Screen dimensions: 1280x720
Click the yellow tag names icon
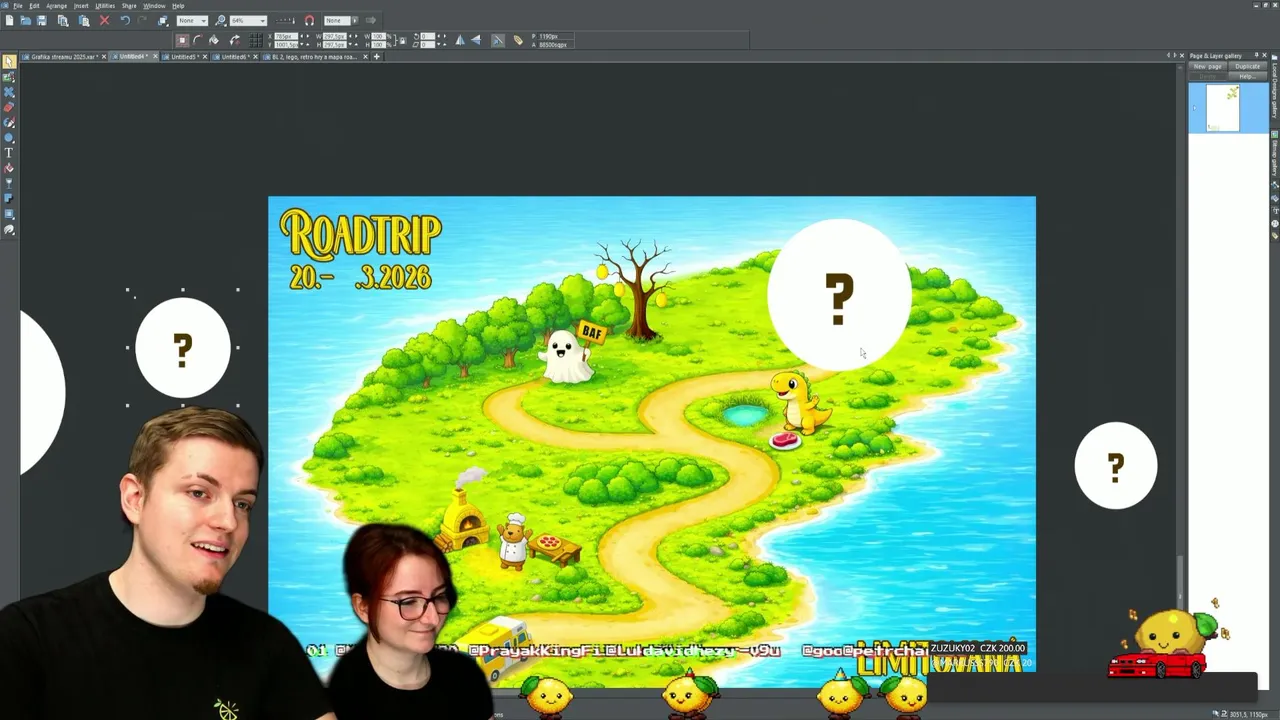[518, 40]
